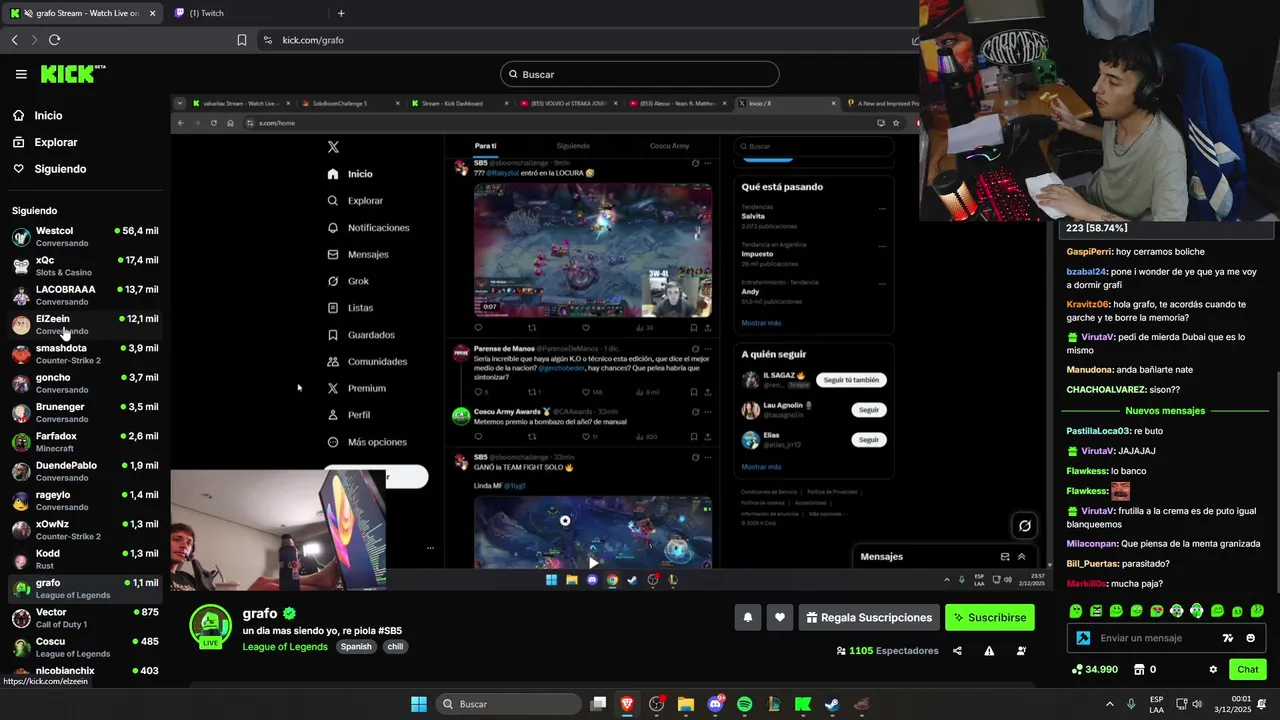Toggle the follow heart button
This screenshot has height=720, width=1280.
[x=780, y=618]
